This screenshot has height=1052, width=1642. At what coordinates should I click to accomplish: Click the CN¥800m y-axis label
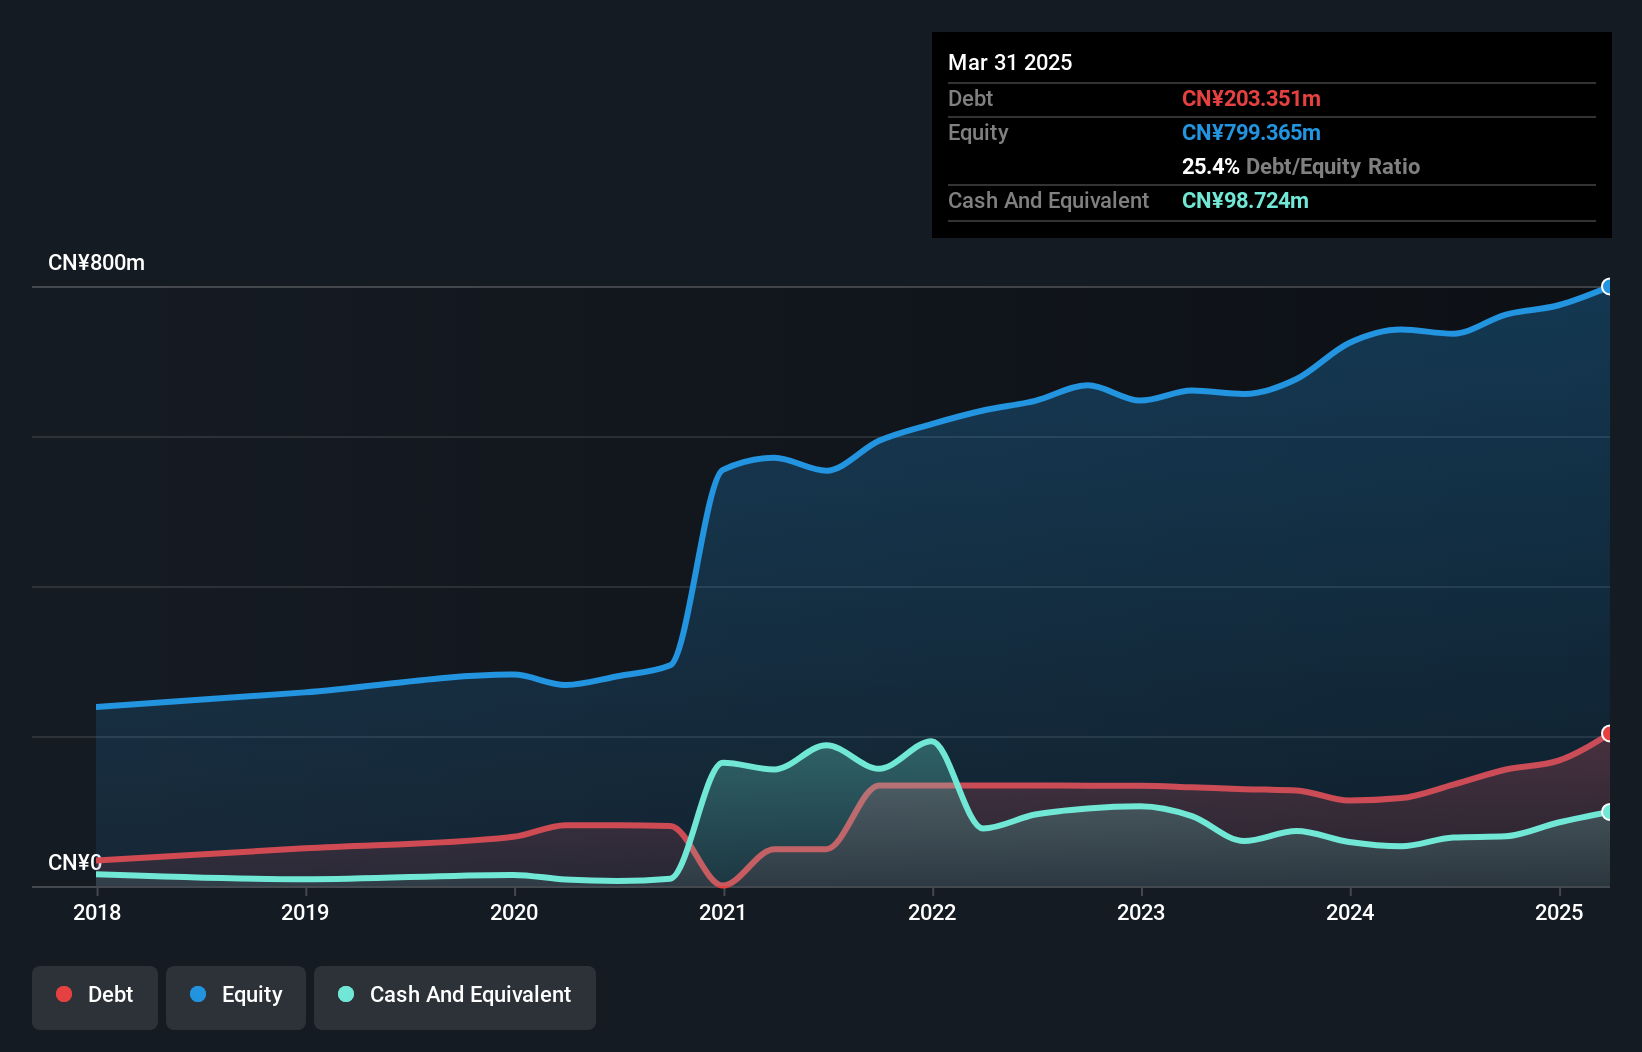(x=97, y=263)
